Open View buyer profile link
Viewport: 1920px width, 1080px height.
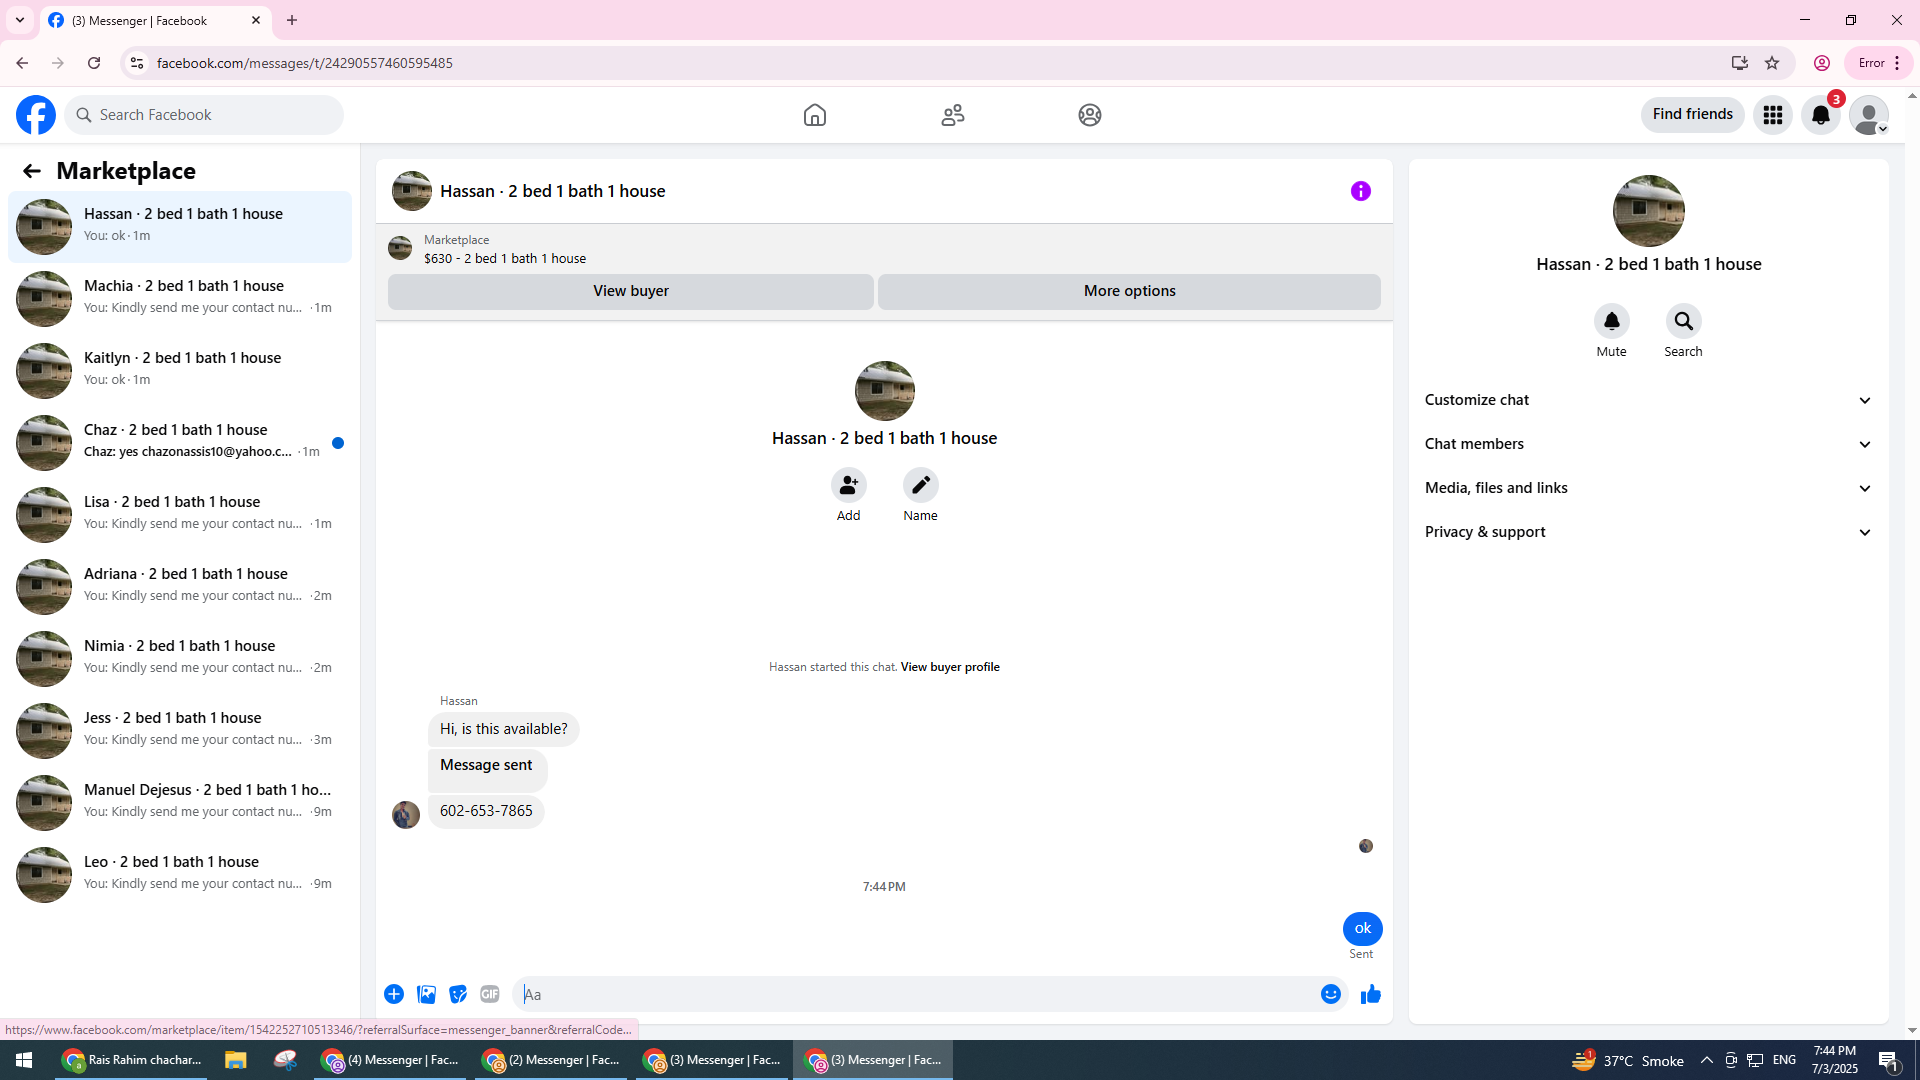[949, 667]
